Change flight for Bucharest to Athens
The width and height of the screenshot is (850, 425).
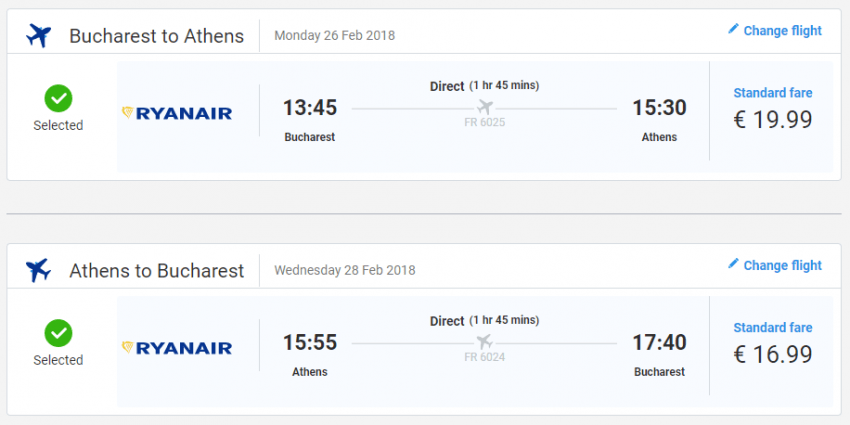(782, 31)
